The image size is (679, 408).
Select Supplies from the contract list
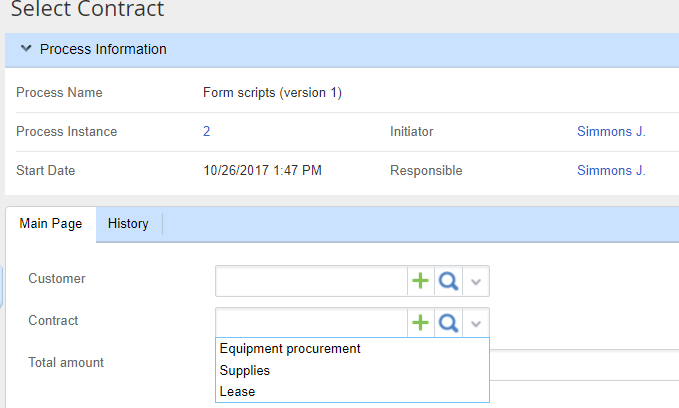tap(245, 370)
